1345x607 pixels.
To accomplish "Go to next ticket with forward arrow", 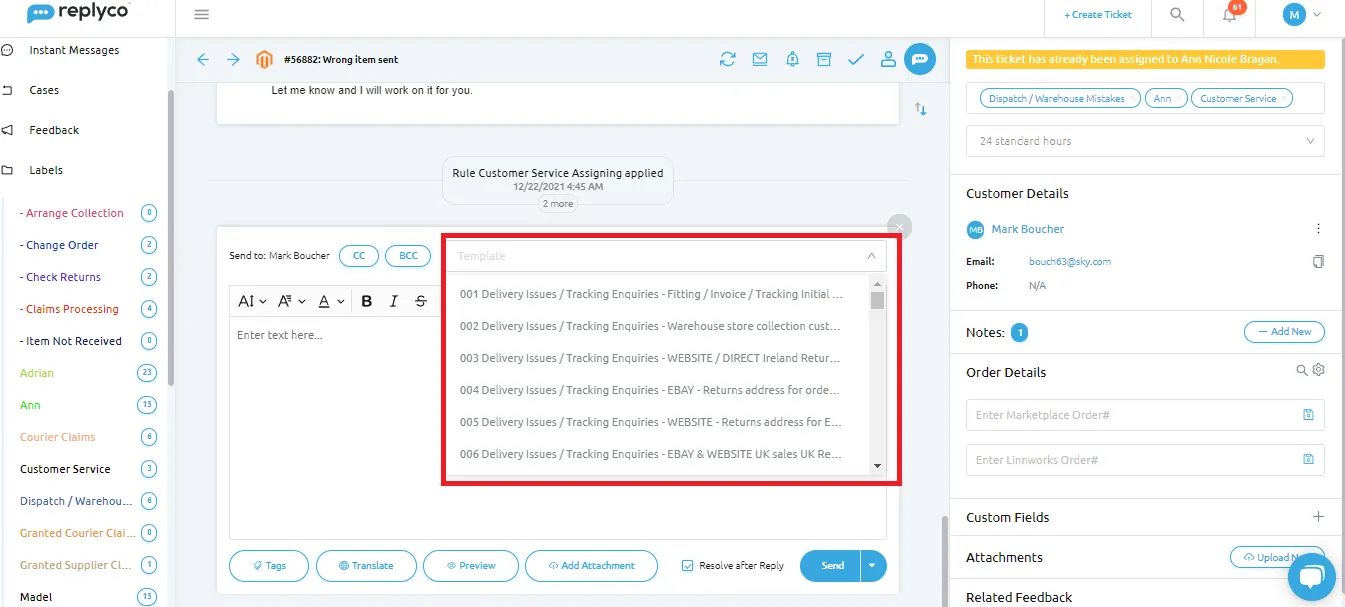I will click(x=233, y=60).
